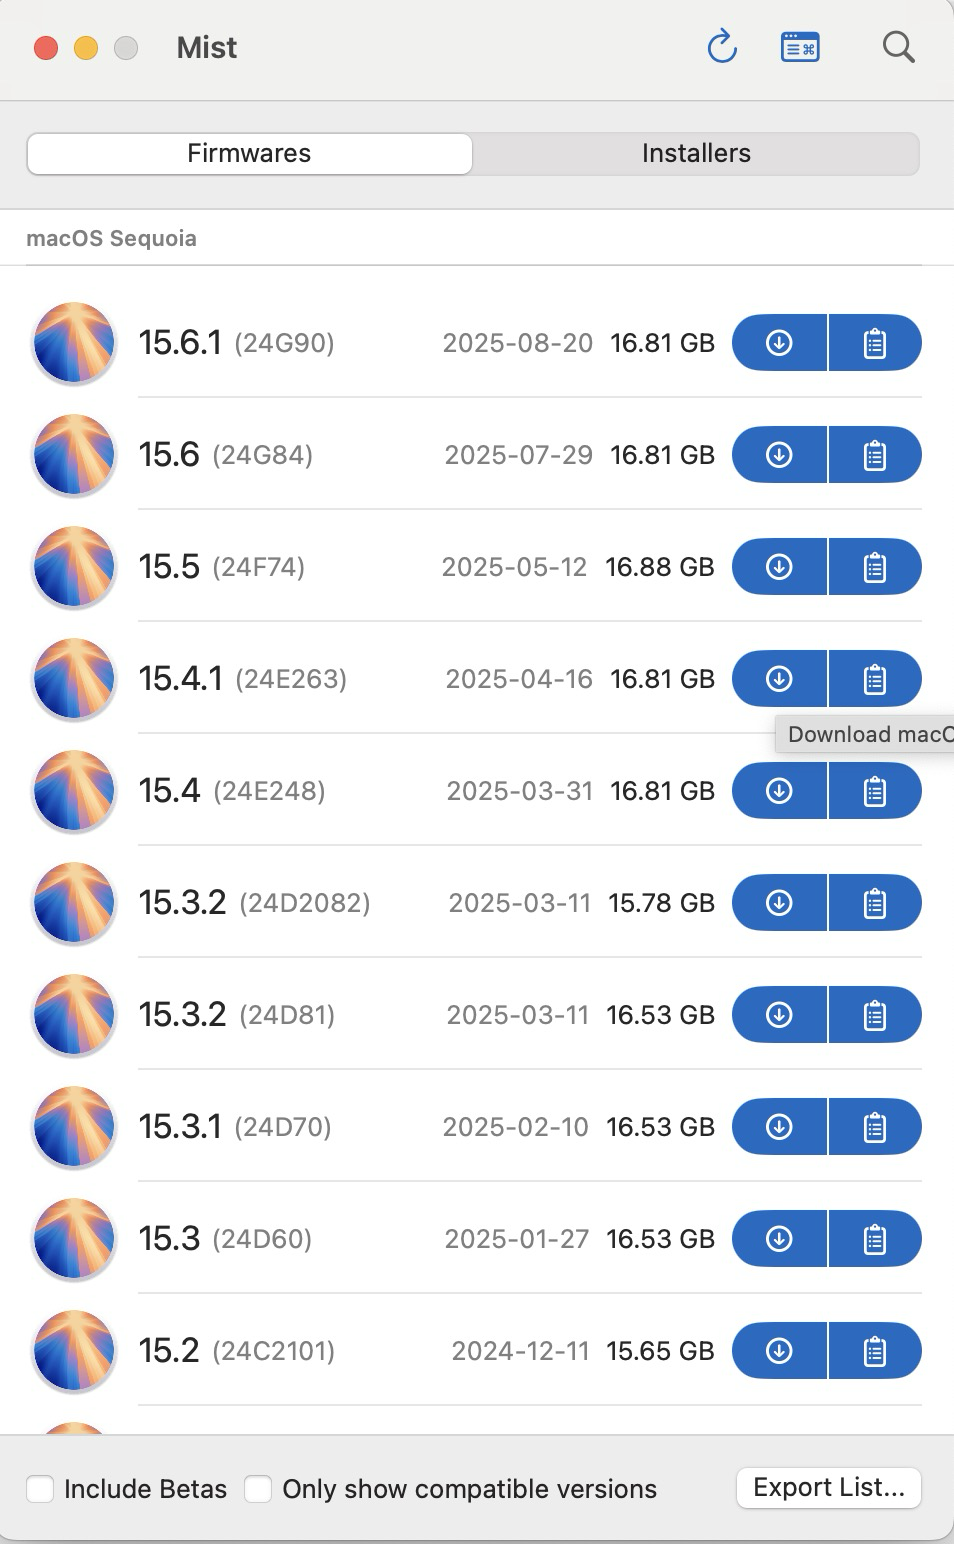Image resolution: width=954 pixels, height=1544 pixels.
Task: Download macOS 15.4.1 (24E263) firmware
Action: point(779,679)
